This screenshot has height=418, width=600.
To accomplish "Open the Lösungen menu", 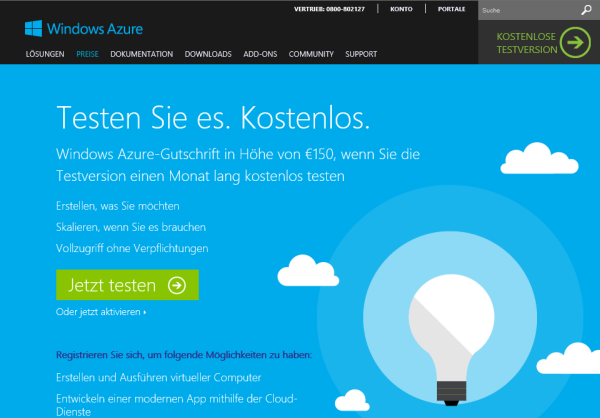I will [x=45, y=54].
